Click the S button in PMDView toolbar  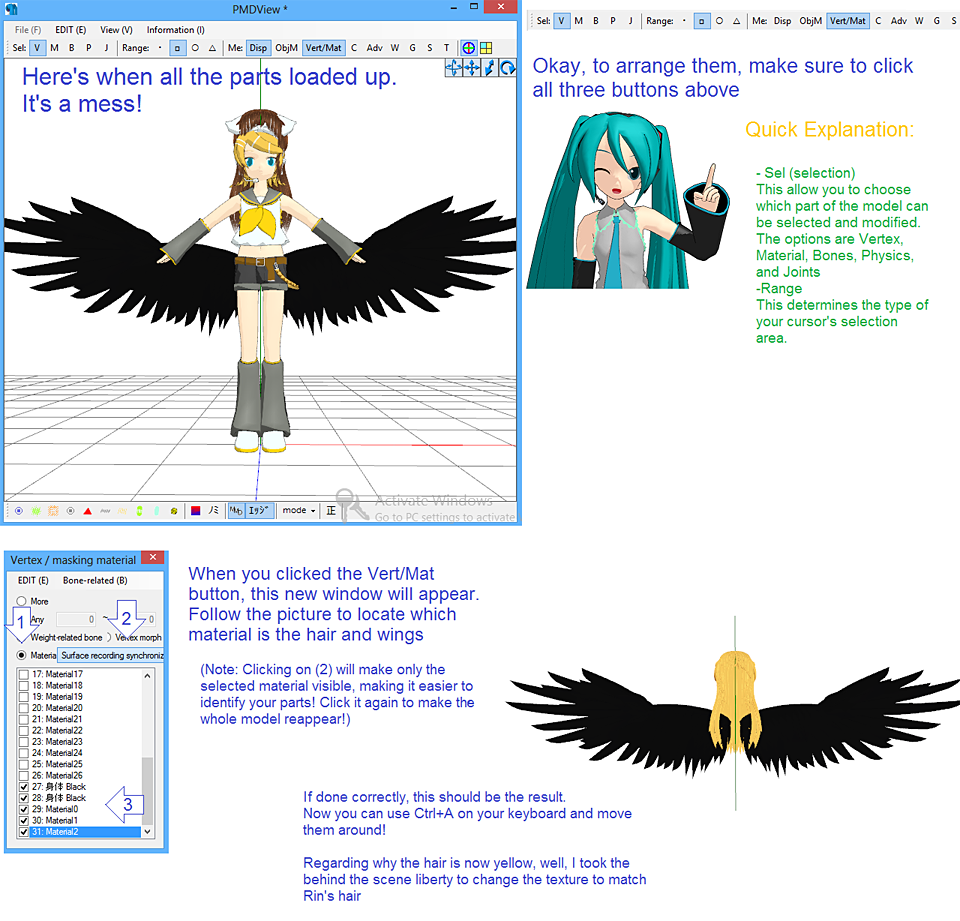click(429, 48)
